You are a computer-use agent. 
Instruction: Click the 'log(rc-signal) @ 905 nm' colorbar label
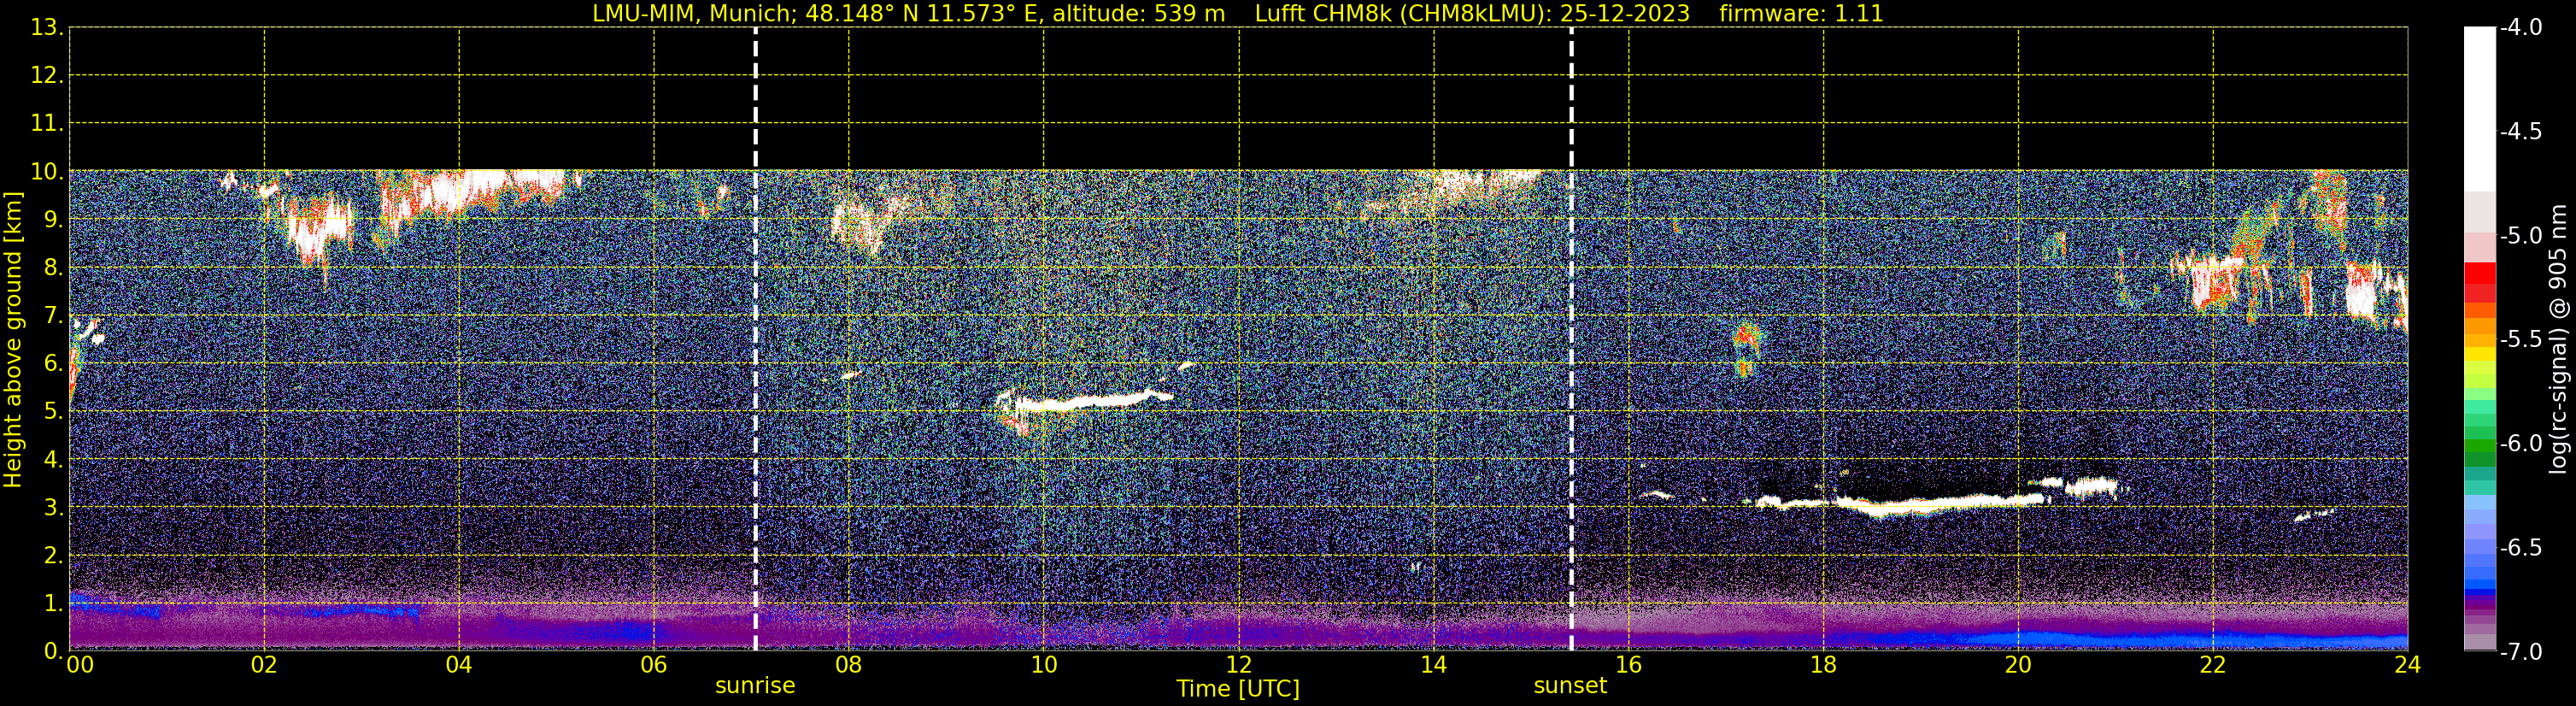pyautogui.click(x=2558, y=339)
